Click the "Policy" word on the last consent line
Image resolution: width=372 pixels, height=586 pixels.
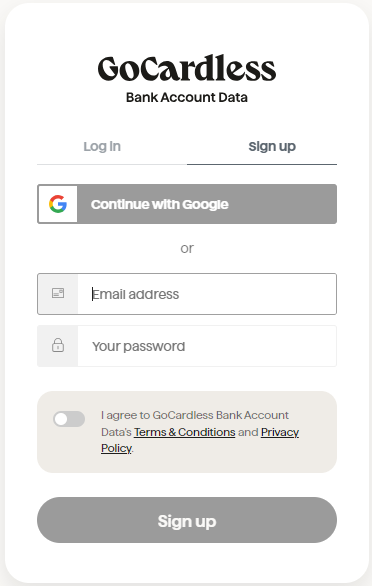116,448
